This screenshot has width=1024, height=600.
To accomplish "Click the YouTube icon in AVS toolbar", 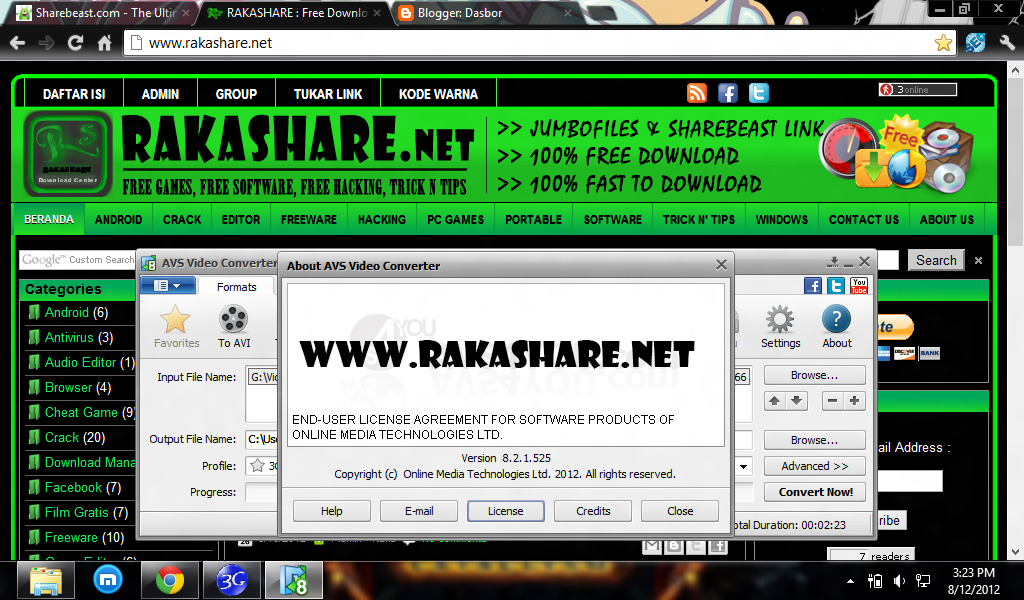I will tap(859, 285).
